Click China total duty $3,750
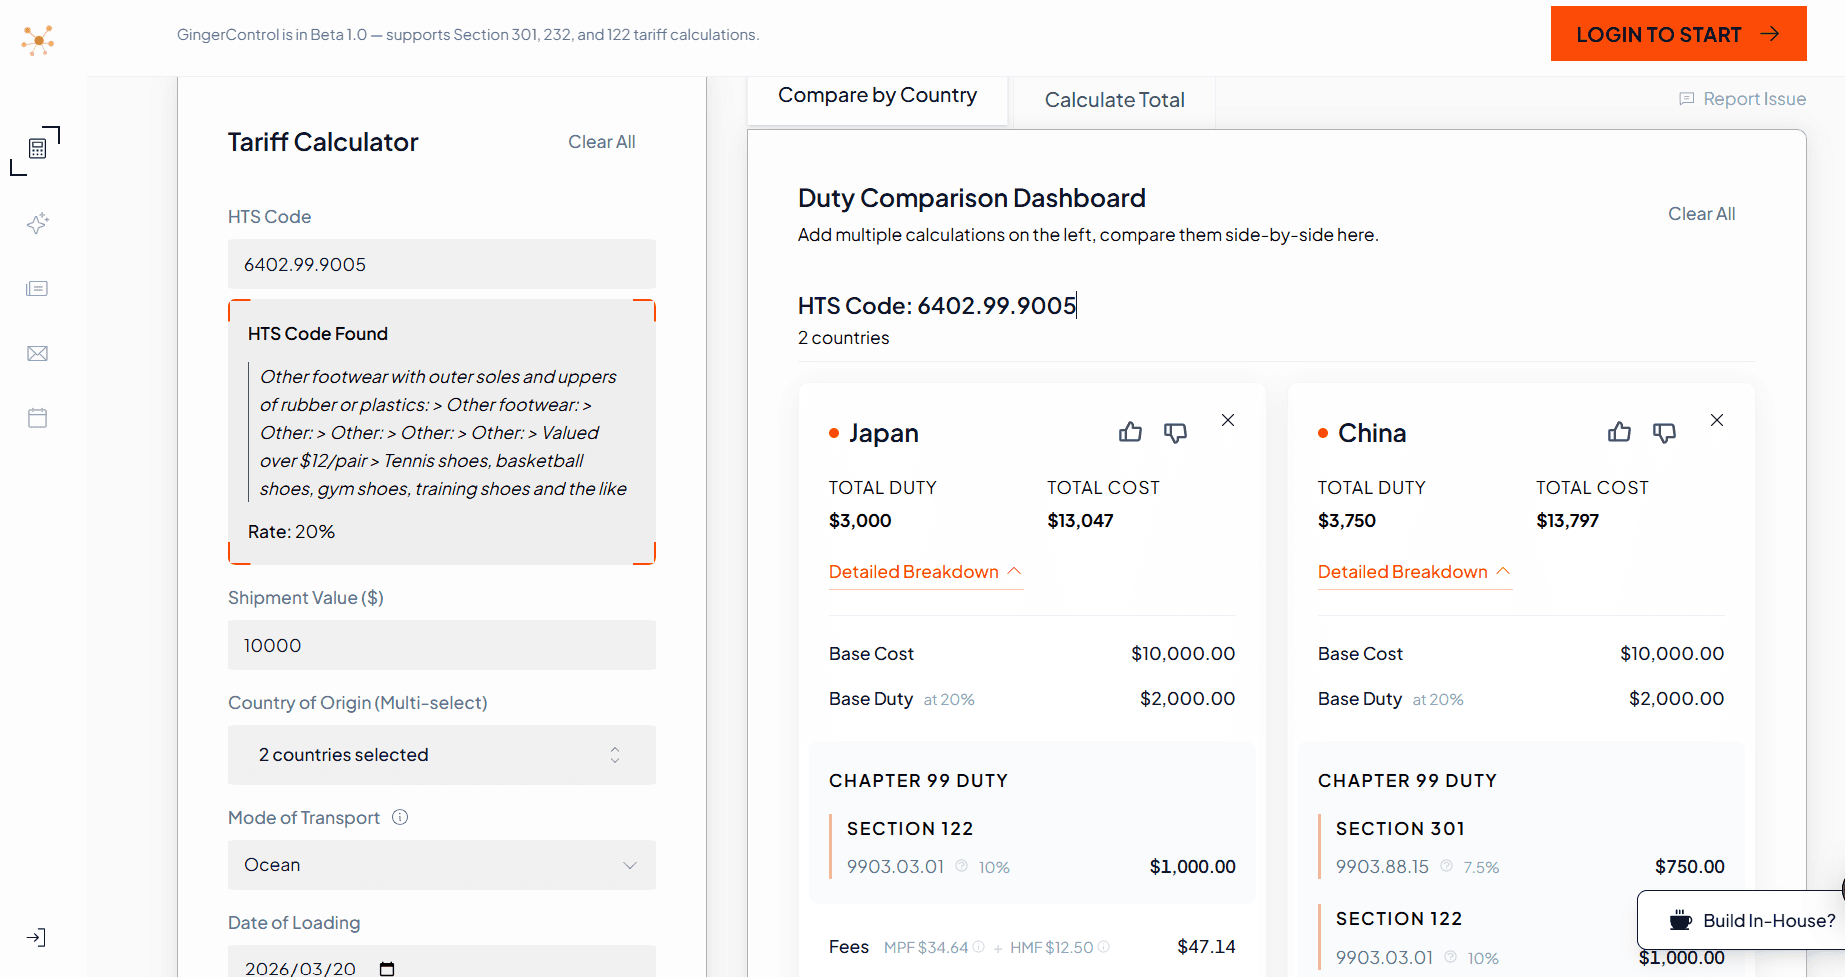The image size is (1845, 977). (x=1347, y=521)
